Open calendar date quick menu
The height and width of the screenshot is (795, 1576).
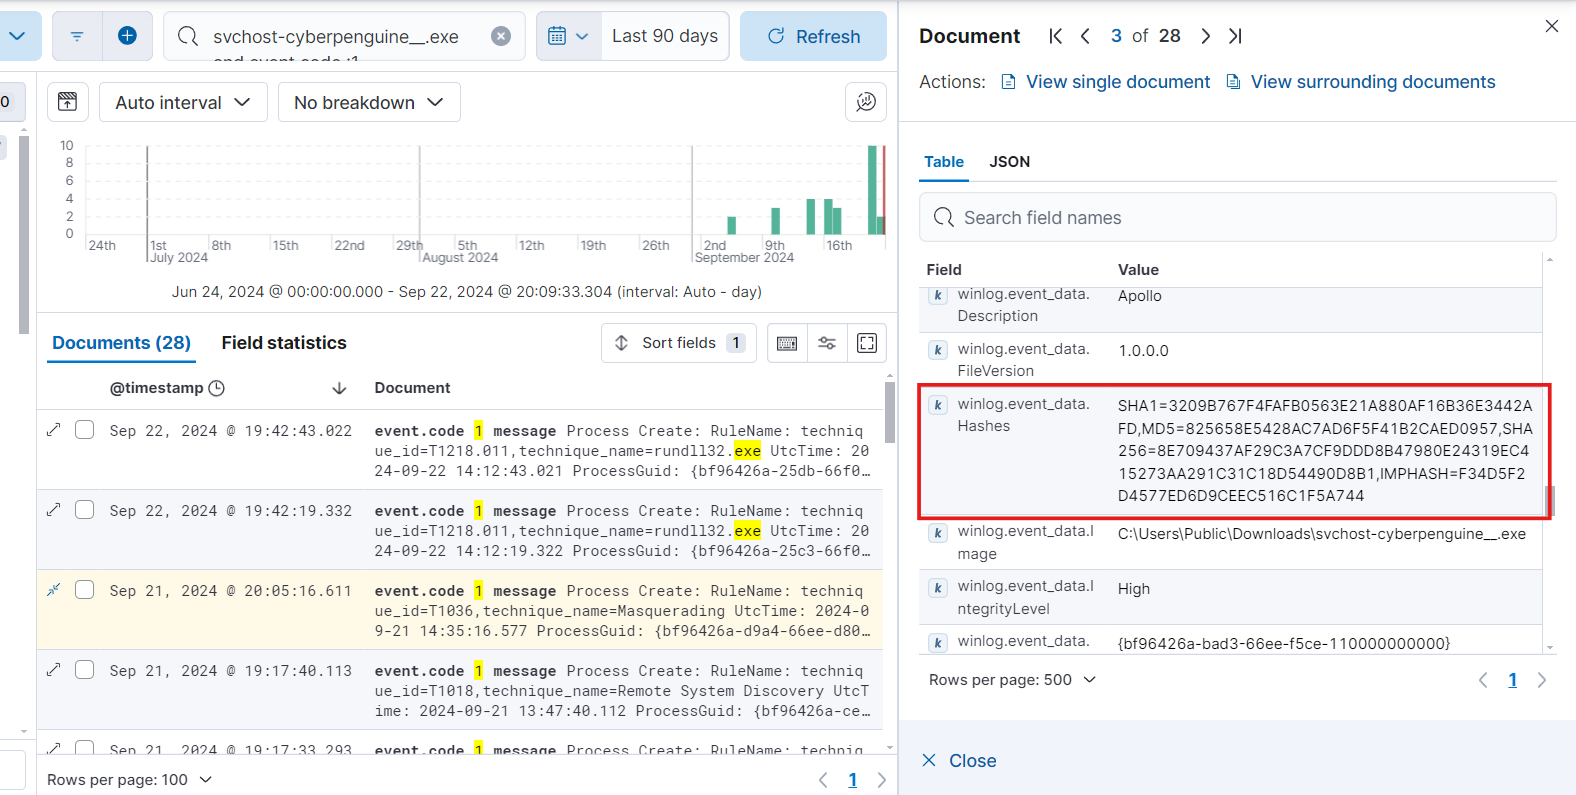tap(568, 36)
